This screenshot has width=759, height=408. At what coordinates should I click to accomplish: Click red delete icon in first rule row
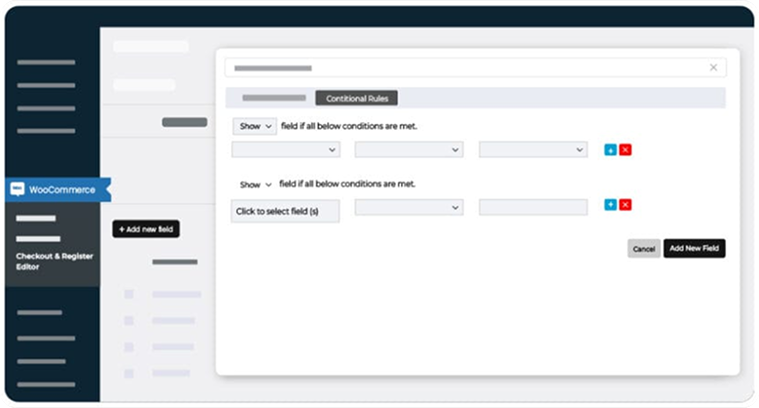point(625,150)
